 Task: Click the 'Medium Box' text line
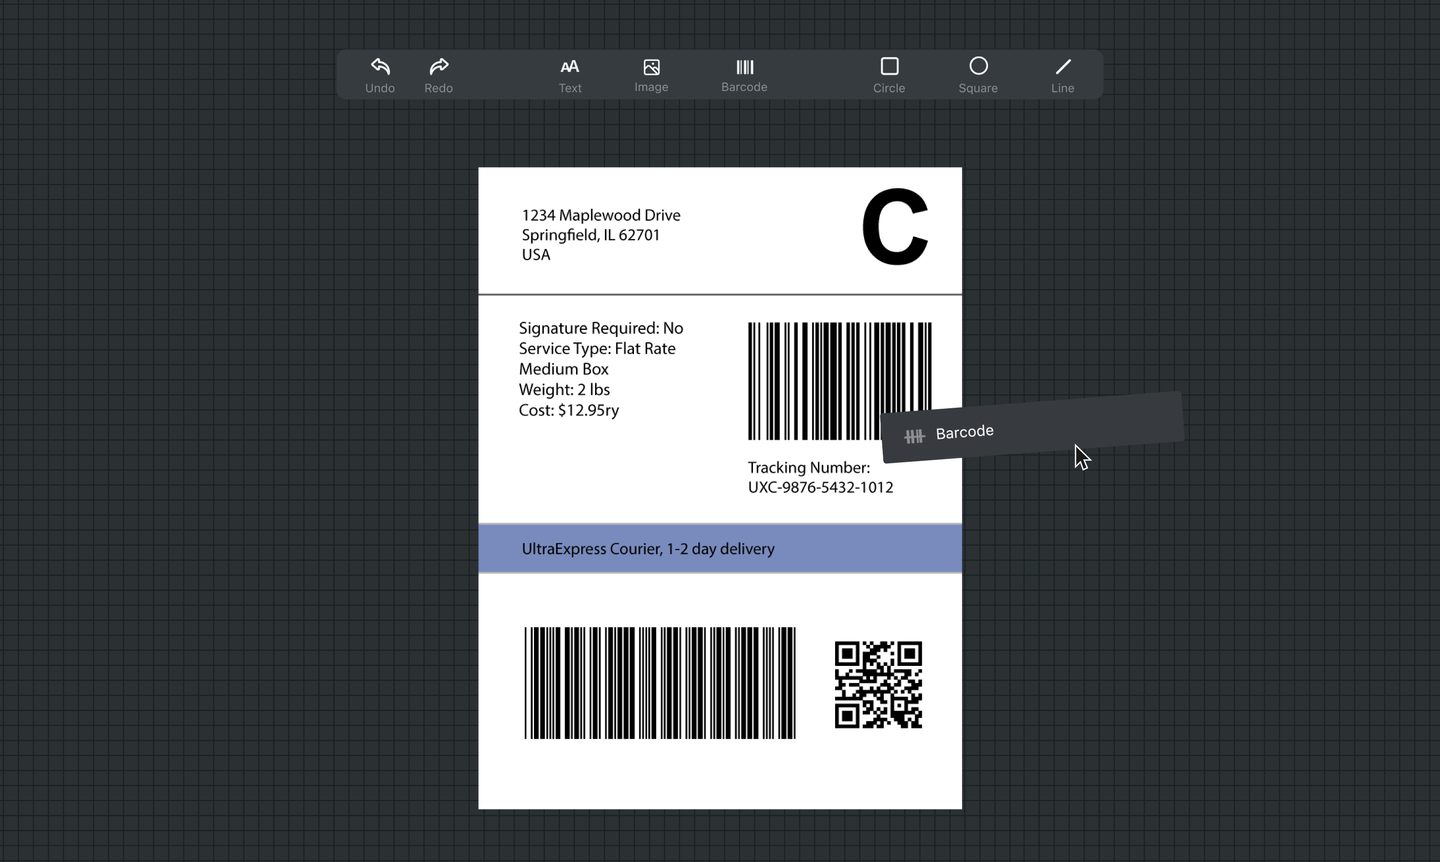pyautogui.click(x=564, y=369)
